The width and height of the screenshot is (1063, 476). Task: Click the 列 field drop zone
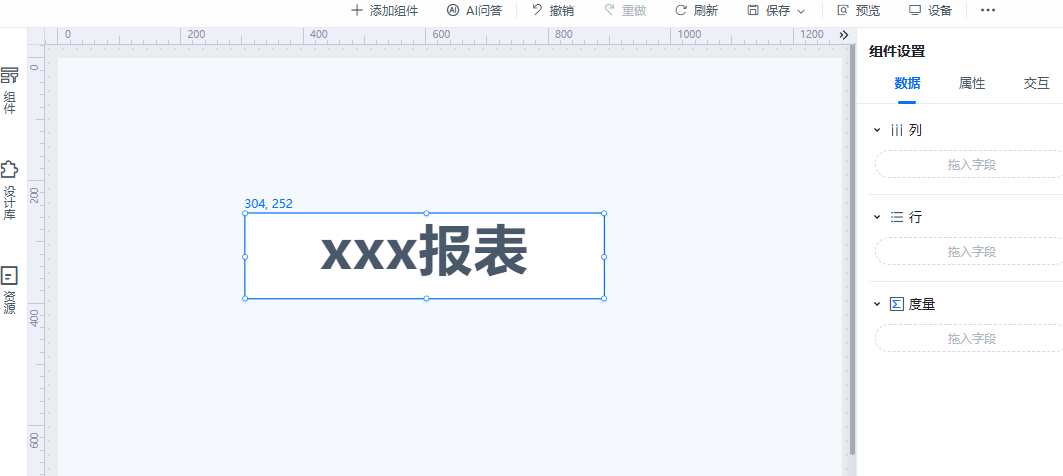pos(969,165)
